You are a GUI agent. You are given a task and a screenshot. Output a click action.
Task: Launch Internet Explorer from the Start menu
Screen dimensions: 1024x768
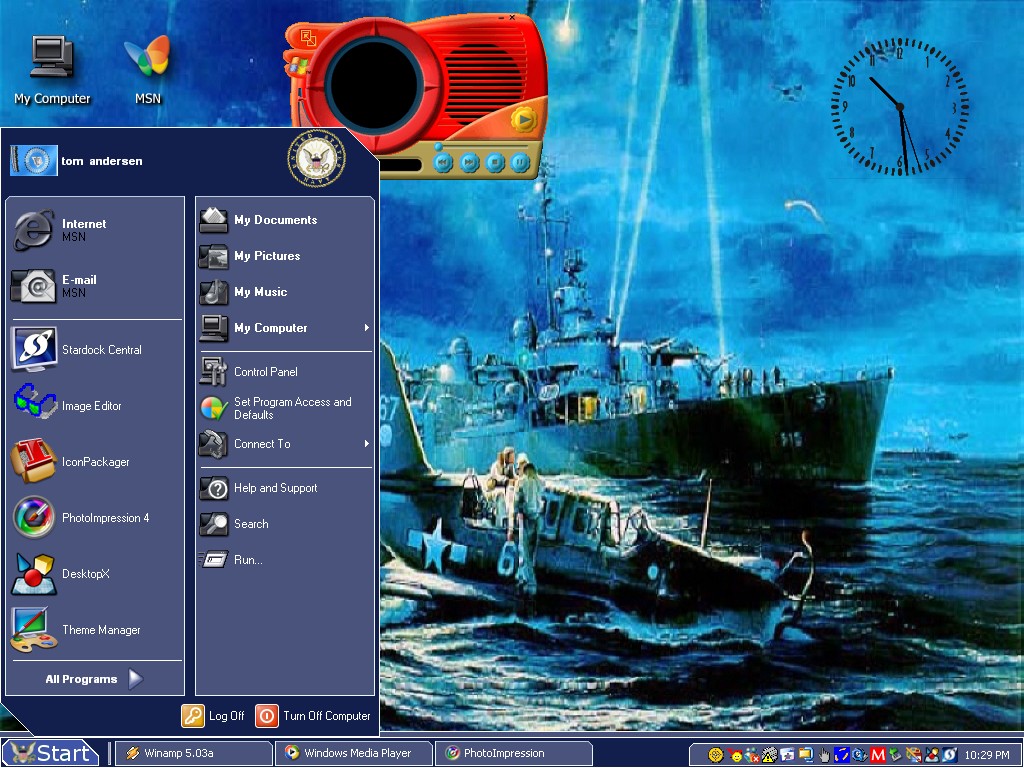(x=34, y=230)
